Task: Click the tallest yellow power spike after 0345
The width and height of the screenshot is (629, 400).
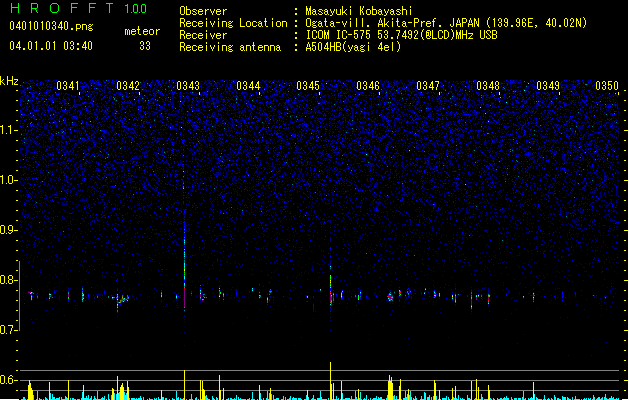Action: [331, 381]
